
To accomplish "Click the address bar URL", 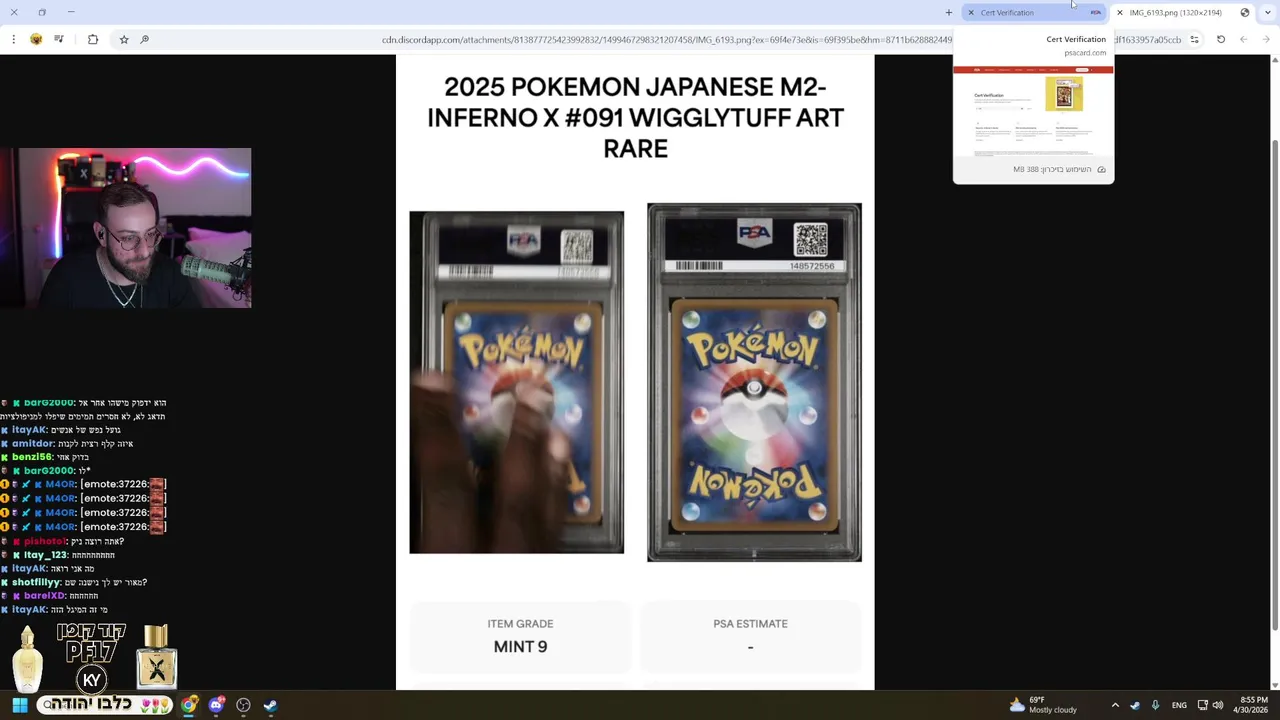I will click(667, 39).
